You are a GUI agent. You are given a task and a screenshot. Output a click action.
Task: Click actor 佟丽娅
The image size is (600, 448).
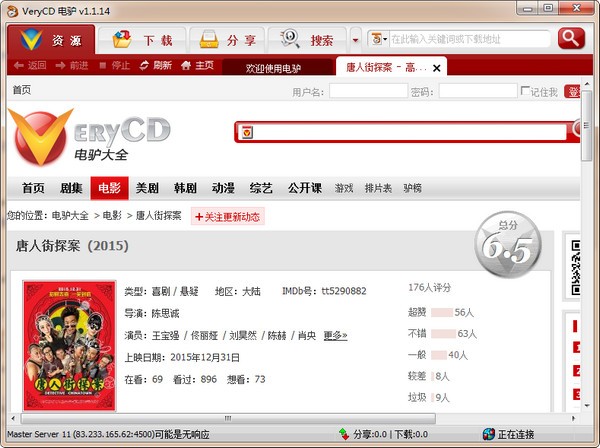pyautogui.click(x=204, y=336)
